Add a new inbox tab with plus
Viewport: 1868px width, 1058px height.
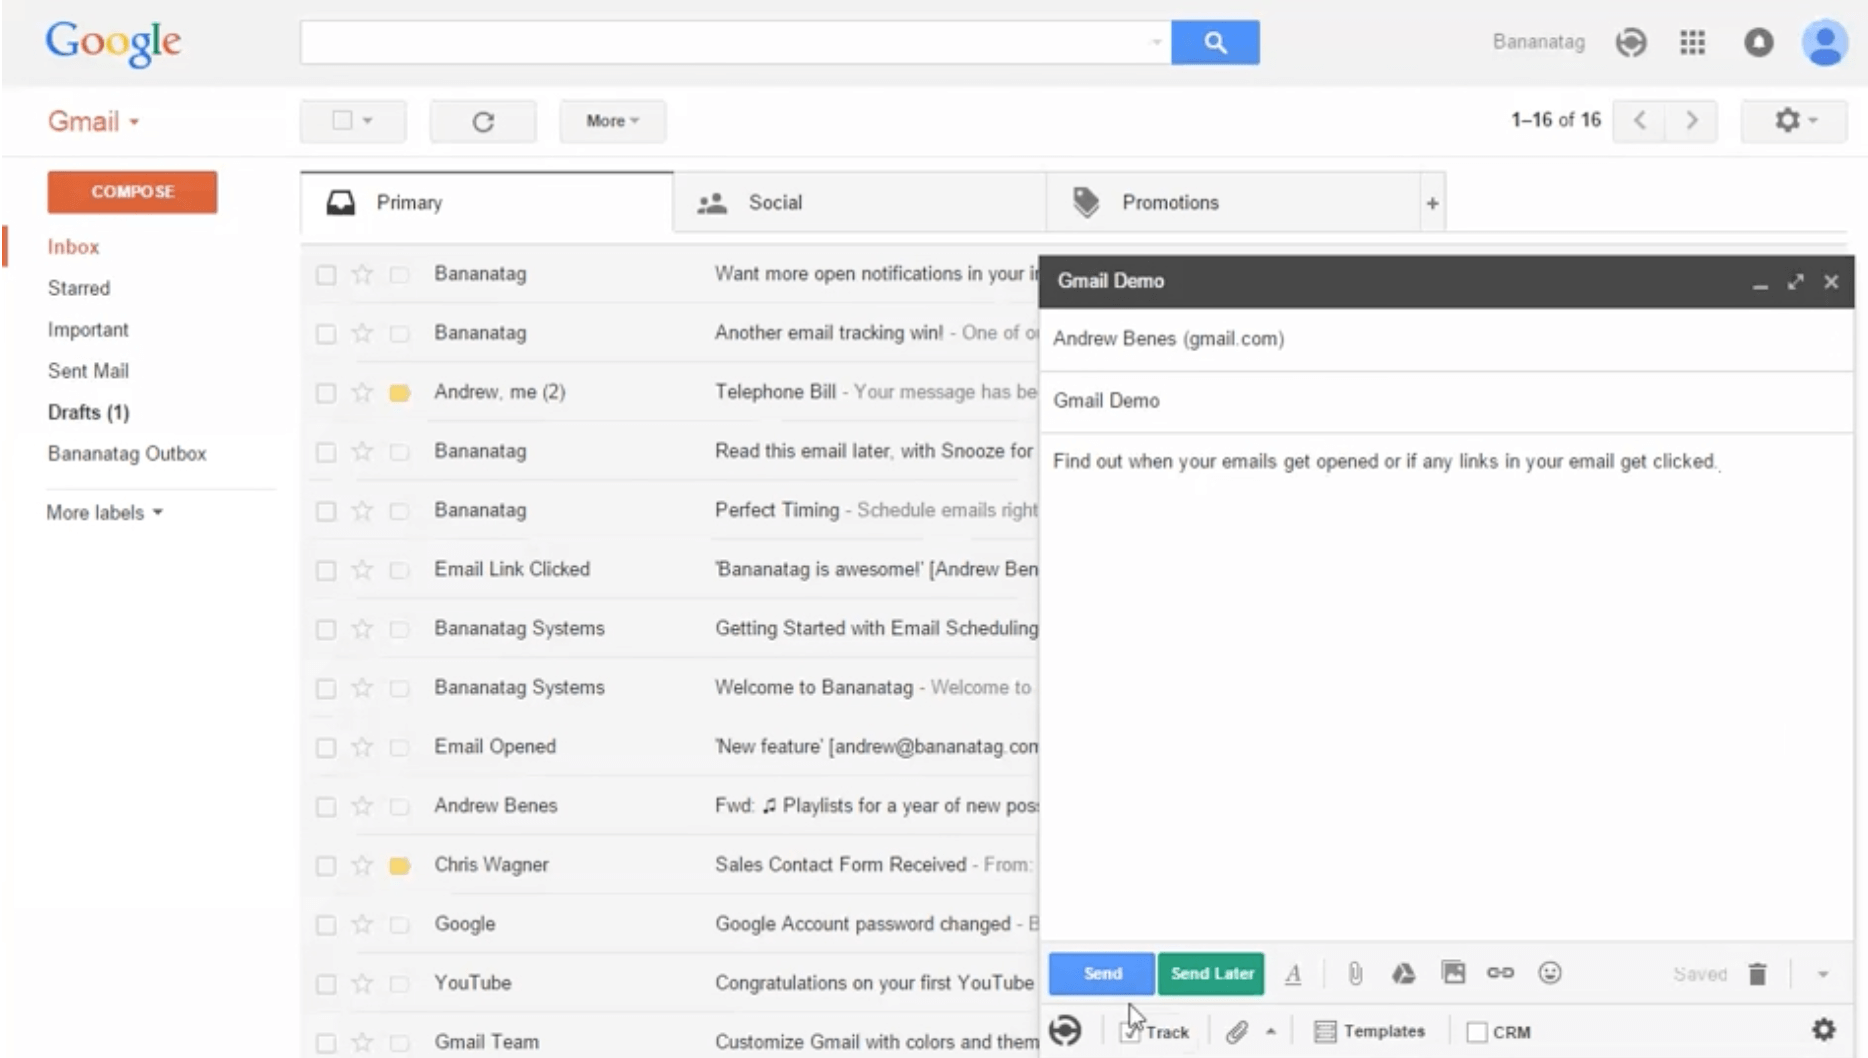click(1432, 203)
